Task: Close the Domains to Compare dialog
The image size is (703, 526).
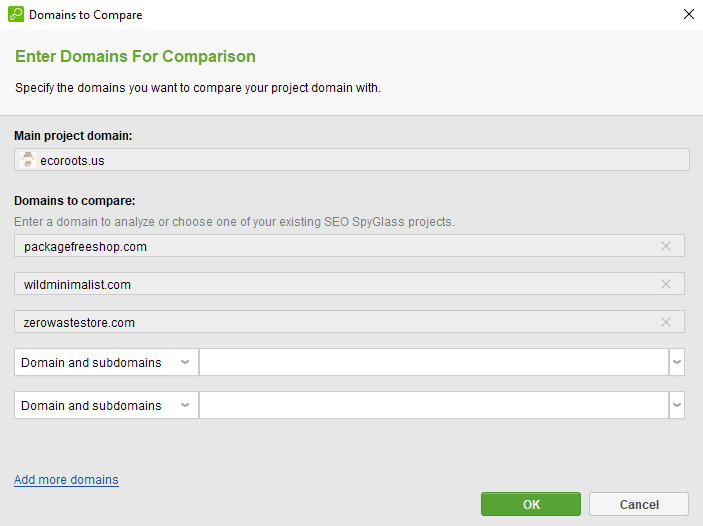Action: [688, 15]
